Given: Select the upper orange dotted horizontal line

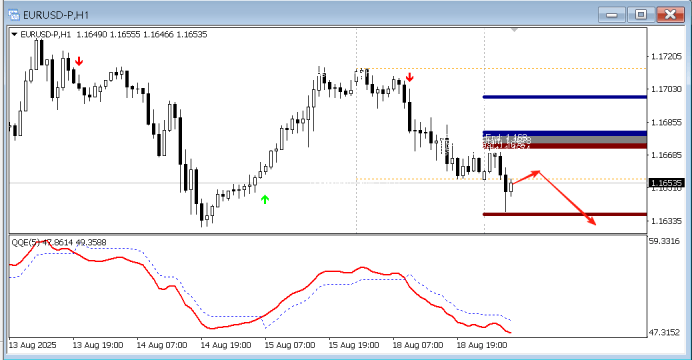Looking at the screenshot, I should [503, 68].
